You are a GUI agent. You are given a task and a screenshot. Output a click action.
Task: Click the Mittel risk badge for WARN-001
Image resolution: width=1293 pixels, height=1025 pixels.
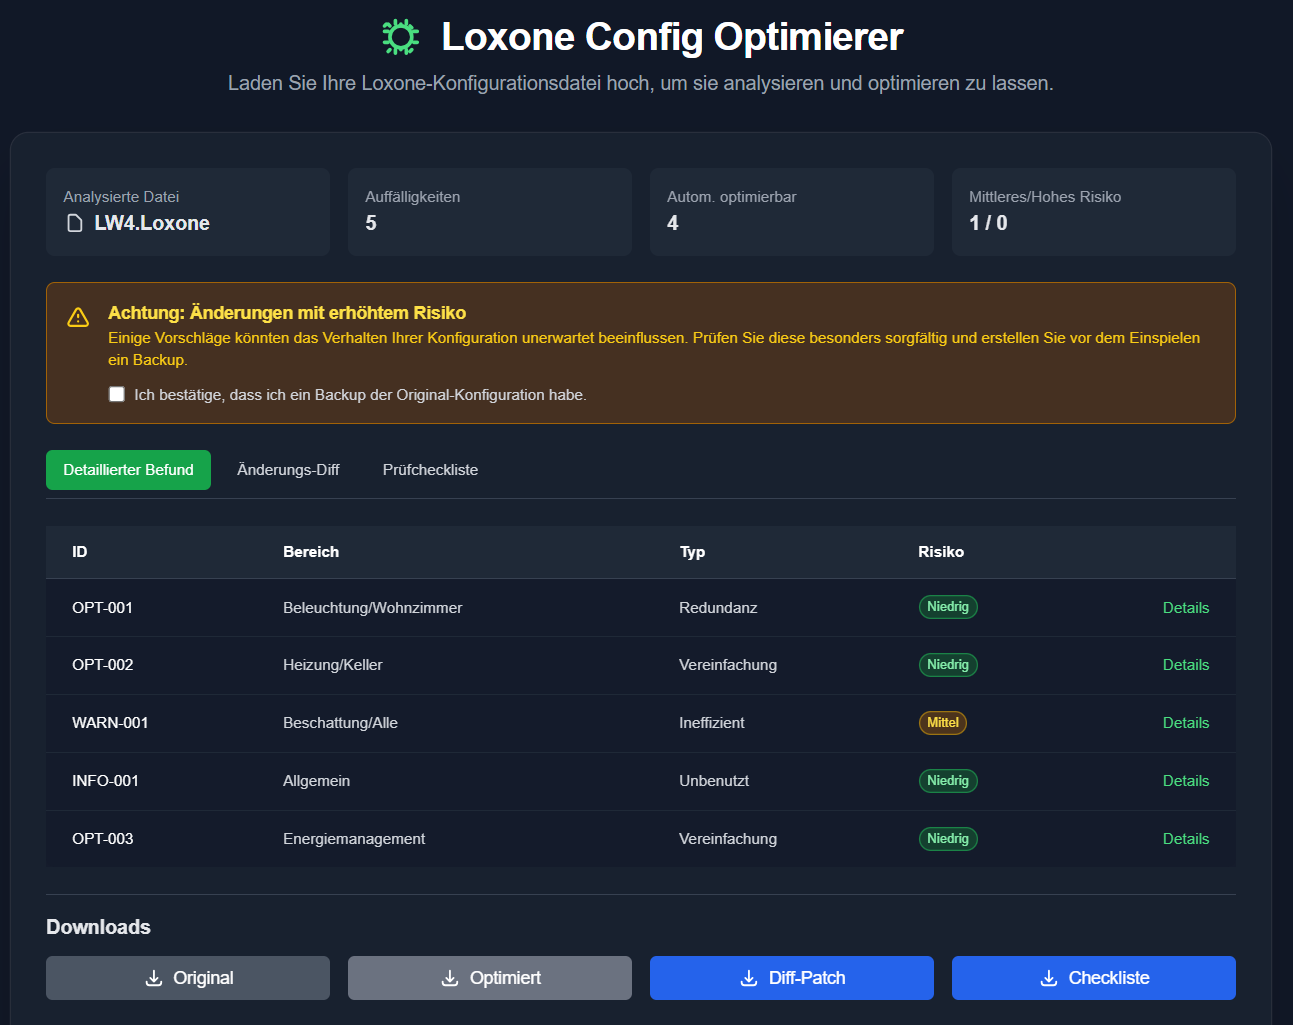click(943, 723)
